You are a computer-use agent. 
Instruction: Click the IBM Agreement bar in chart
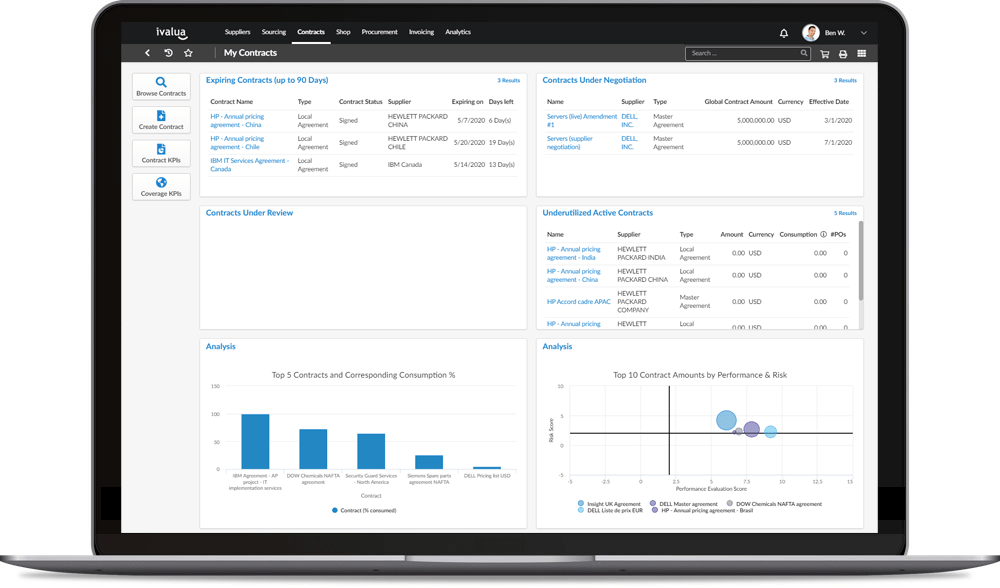pos(255,441)
